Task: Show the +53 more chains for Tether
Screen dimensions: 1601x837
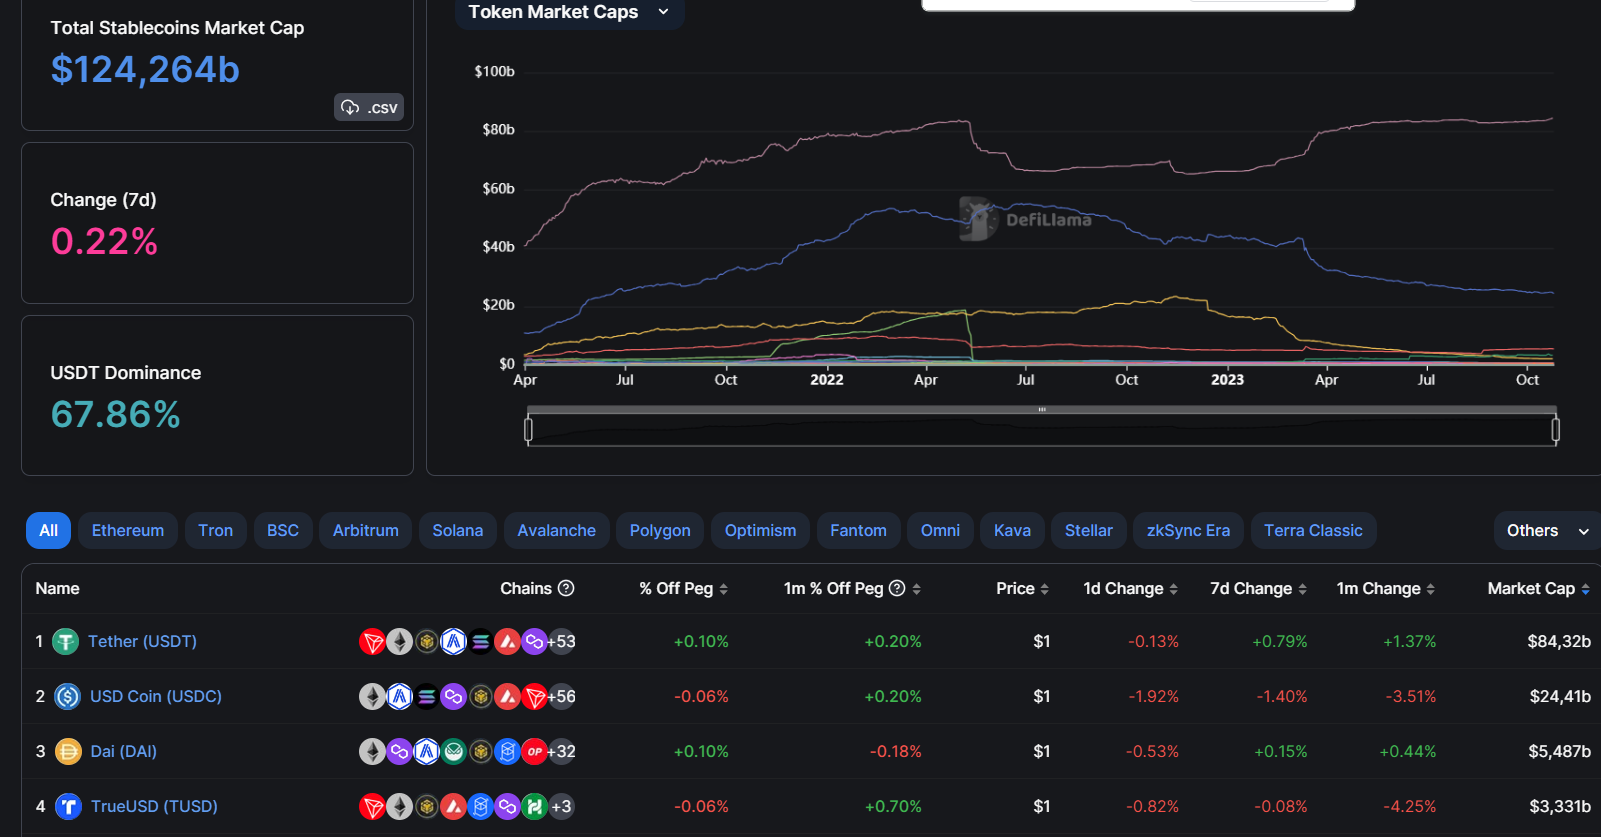Action: [x=562, y=642]
